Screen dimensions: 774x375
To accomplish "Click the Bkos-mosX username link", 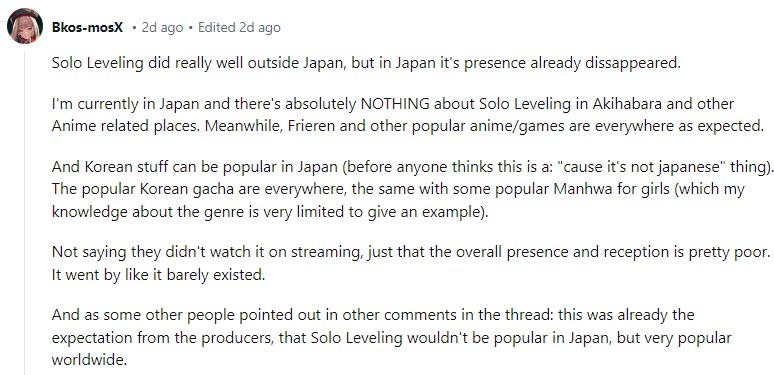I will [x=87, y=28].
